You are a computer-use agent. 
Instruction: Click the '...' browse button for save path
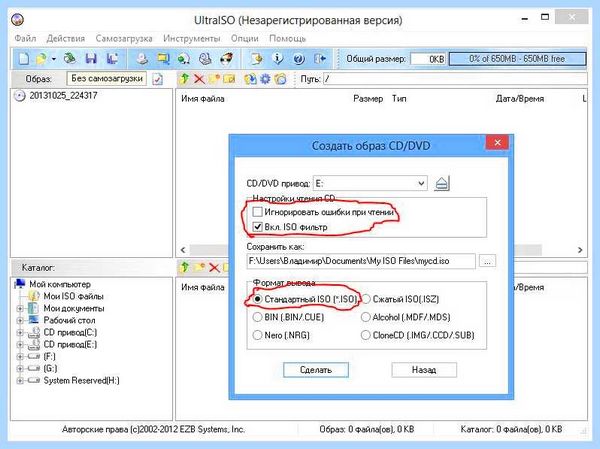coord(487,261)
